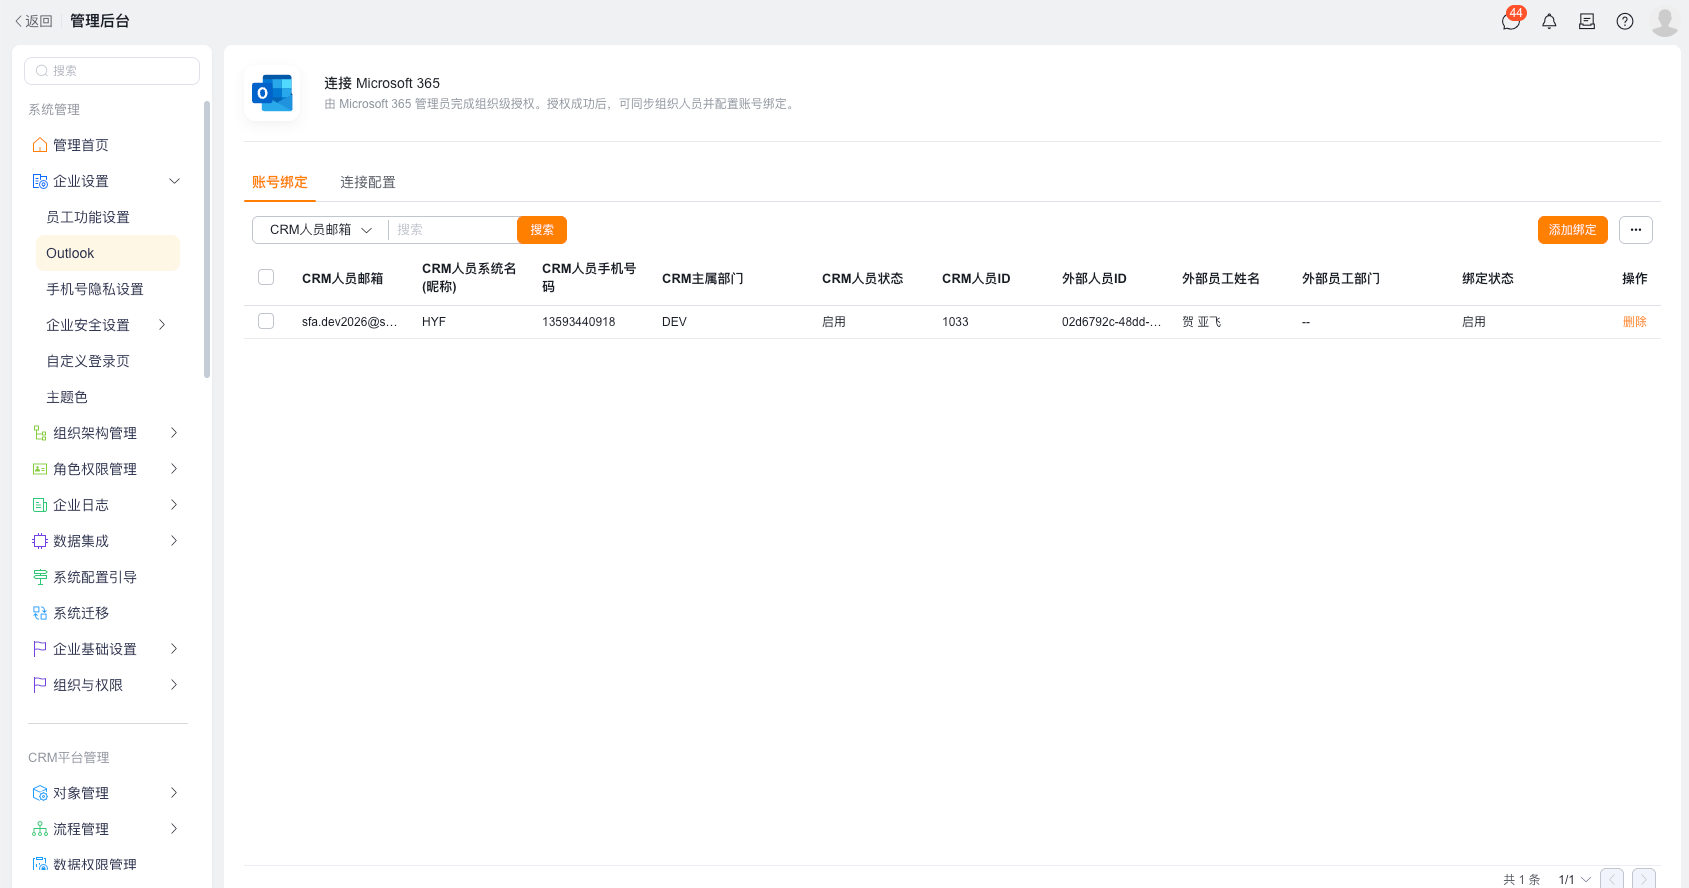Open the notifications bell
Viewport: 1689px width, 888px height.
tap(1549, 21)
